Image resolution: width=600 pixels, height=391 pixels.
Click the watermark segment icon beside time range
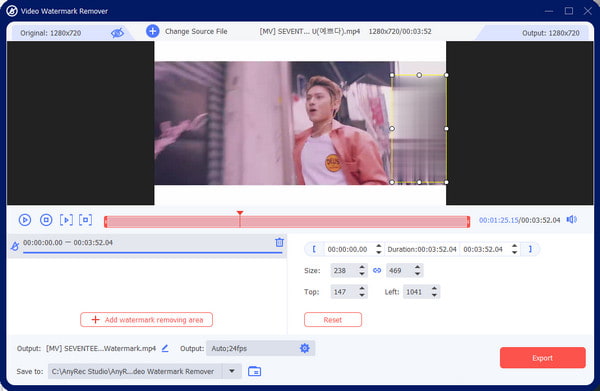15,246
